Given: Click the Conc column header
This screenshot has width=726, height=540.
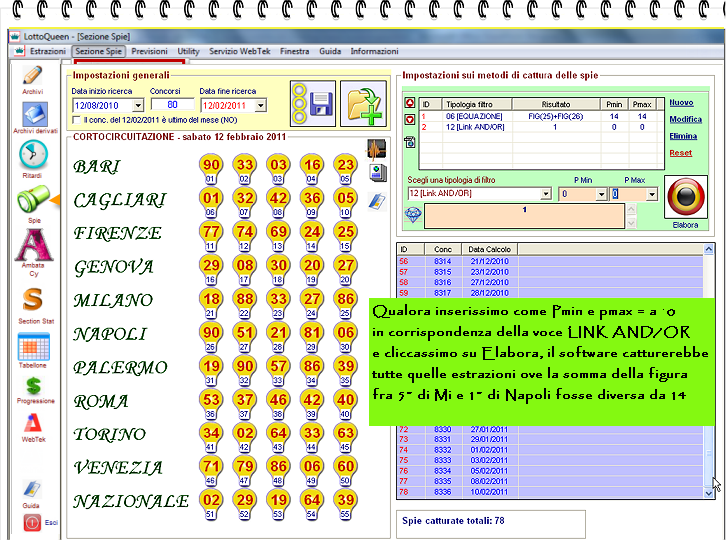Looking at the screenshot, I should [443, 249].
